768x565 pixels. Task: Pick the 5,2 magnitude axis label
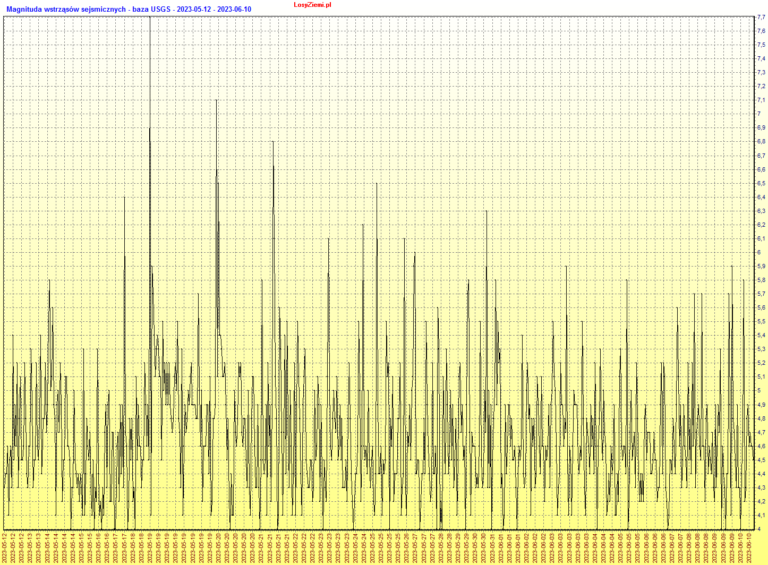point(761,363)
